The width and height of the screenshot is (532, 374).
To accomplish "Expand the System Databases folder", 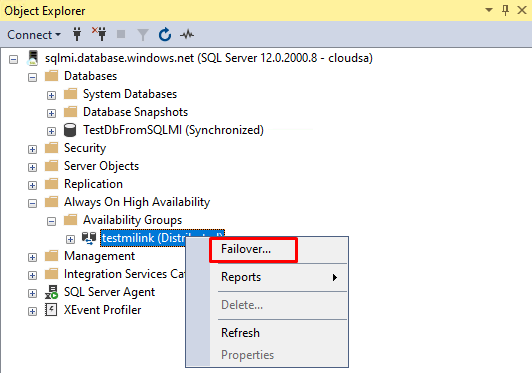I will (x=51, y=96).
